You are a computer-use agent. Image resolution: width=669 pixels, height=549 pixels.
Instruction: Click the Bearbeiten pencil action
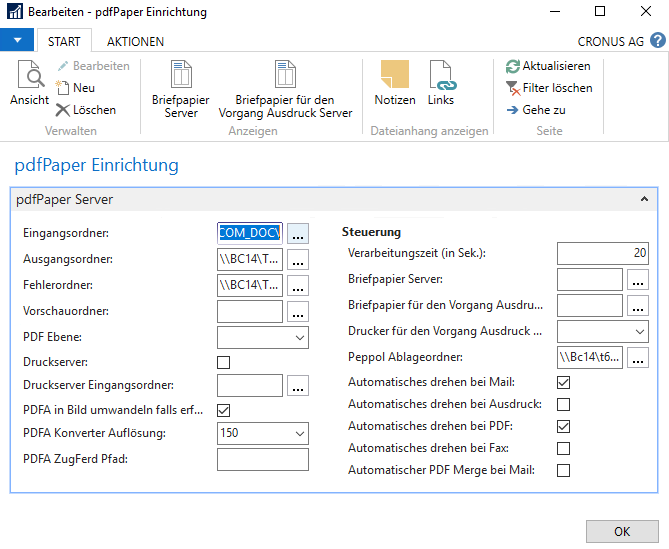[93, 66]
